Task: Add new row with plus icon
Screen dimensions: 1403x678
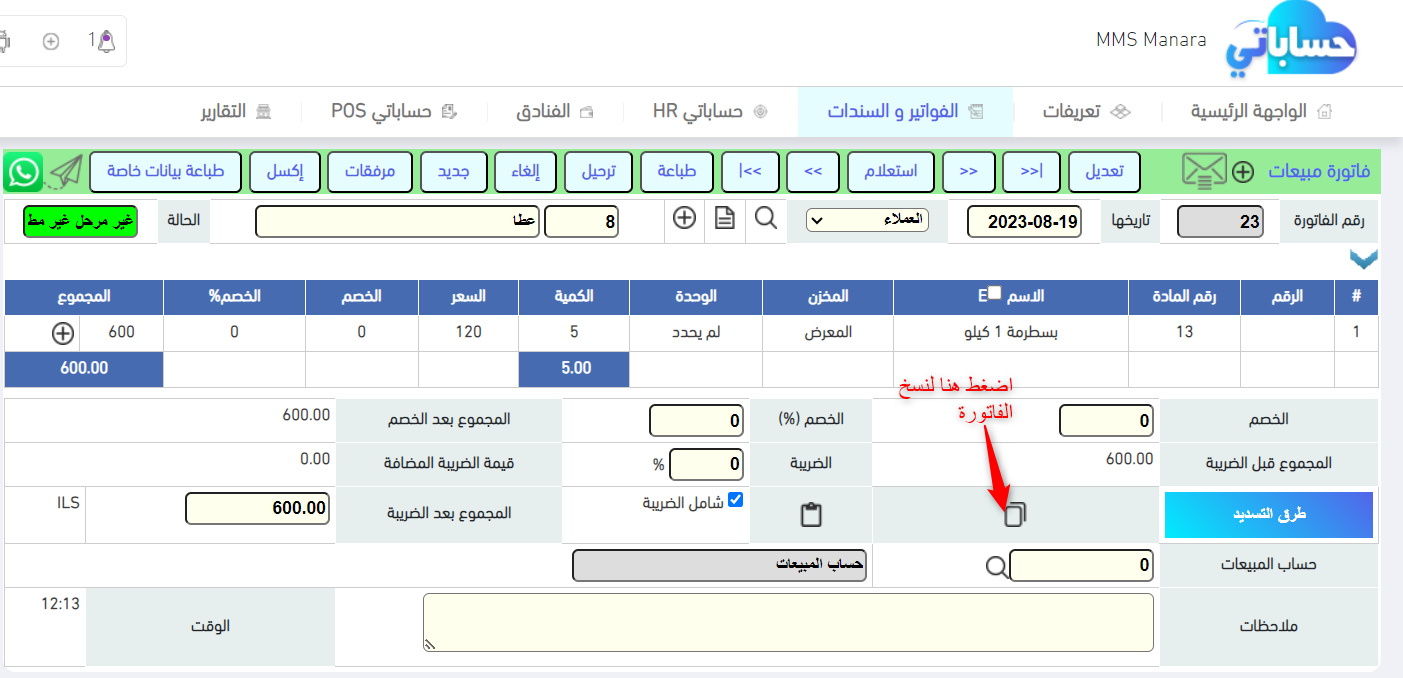Action: point(62,333)
